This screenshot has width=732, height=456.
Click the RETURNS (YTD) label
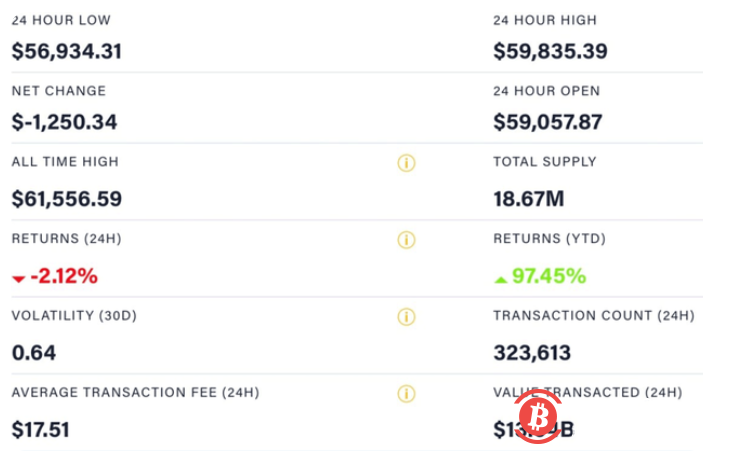[x=549, y=239]
